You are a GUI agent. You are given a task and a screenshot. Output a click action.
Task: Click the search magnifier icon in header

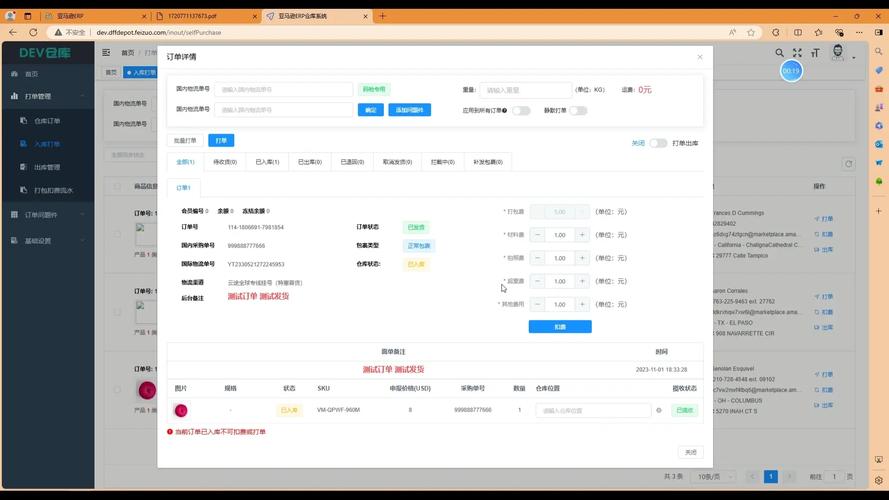[779, 53]
